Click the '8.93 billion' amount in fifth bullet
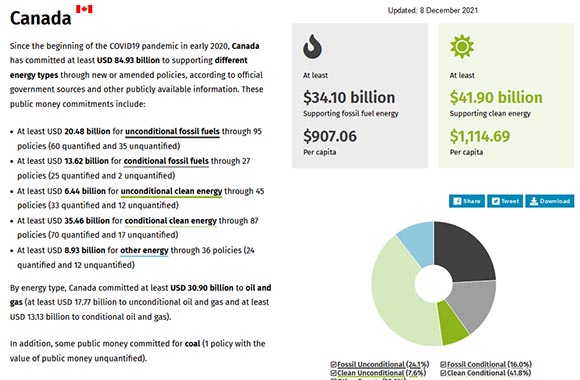Image resolution: width=580 pixels, height=380 pixels. pos(85,250)
